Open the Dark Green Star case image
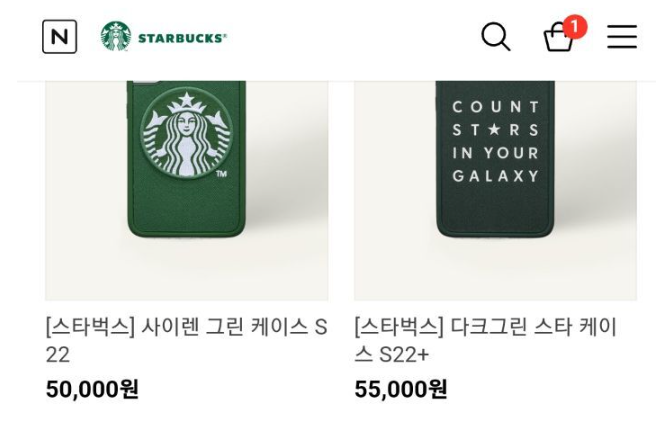Screen dimensions: 656x430 click(x=495, y=190)
